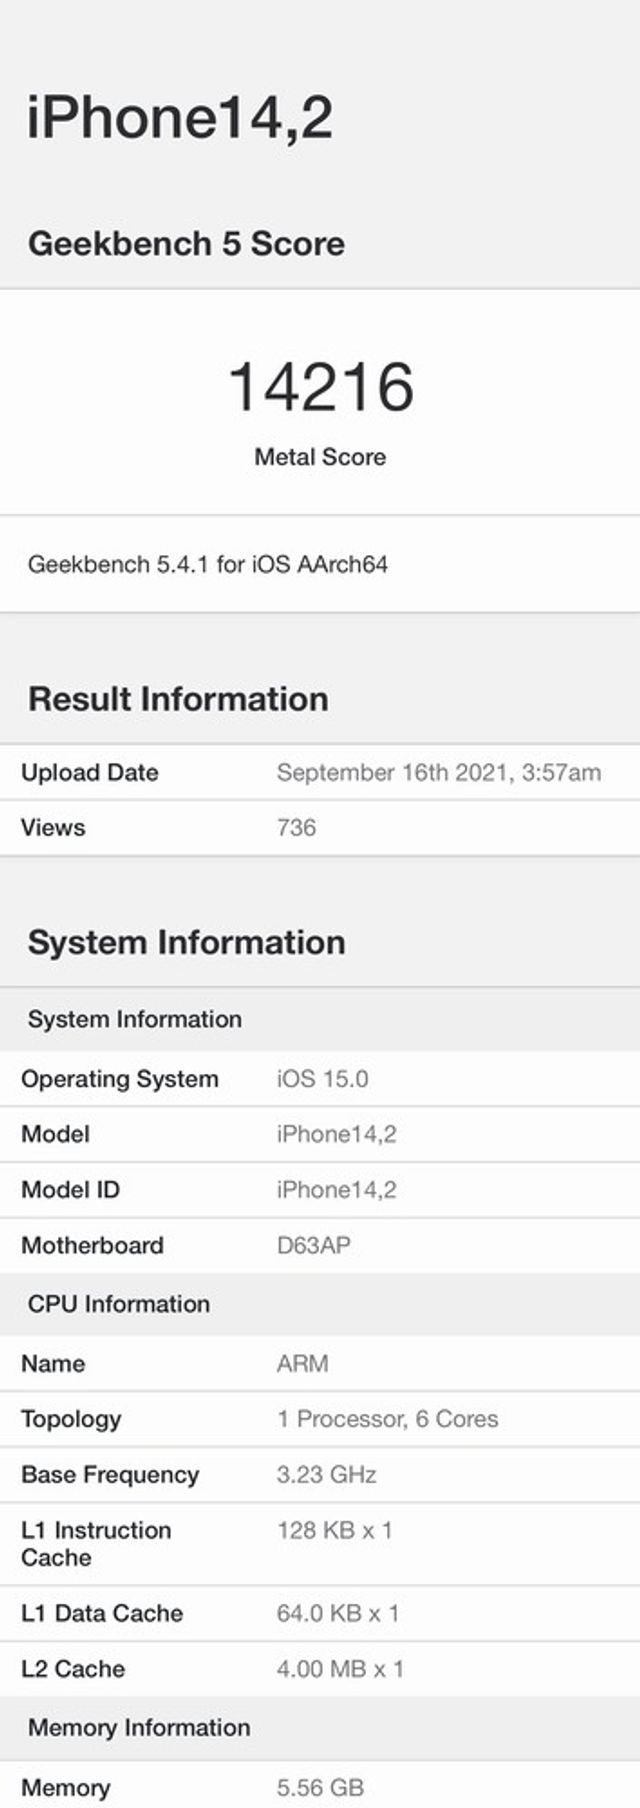This screenshot has height=1808, width=640.
Task: Click Geekbench 5.4.1 for iOS AArch64 text
Action: 207,564
